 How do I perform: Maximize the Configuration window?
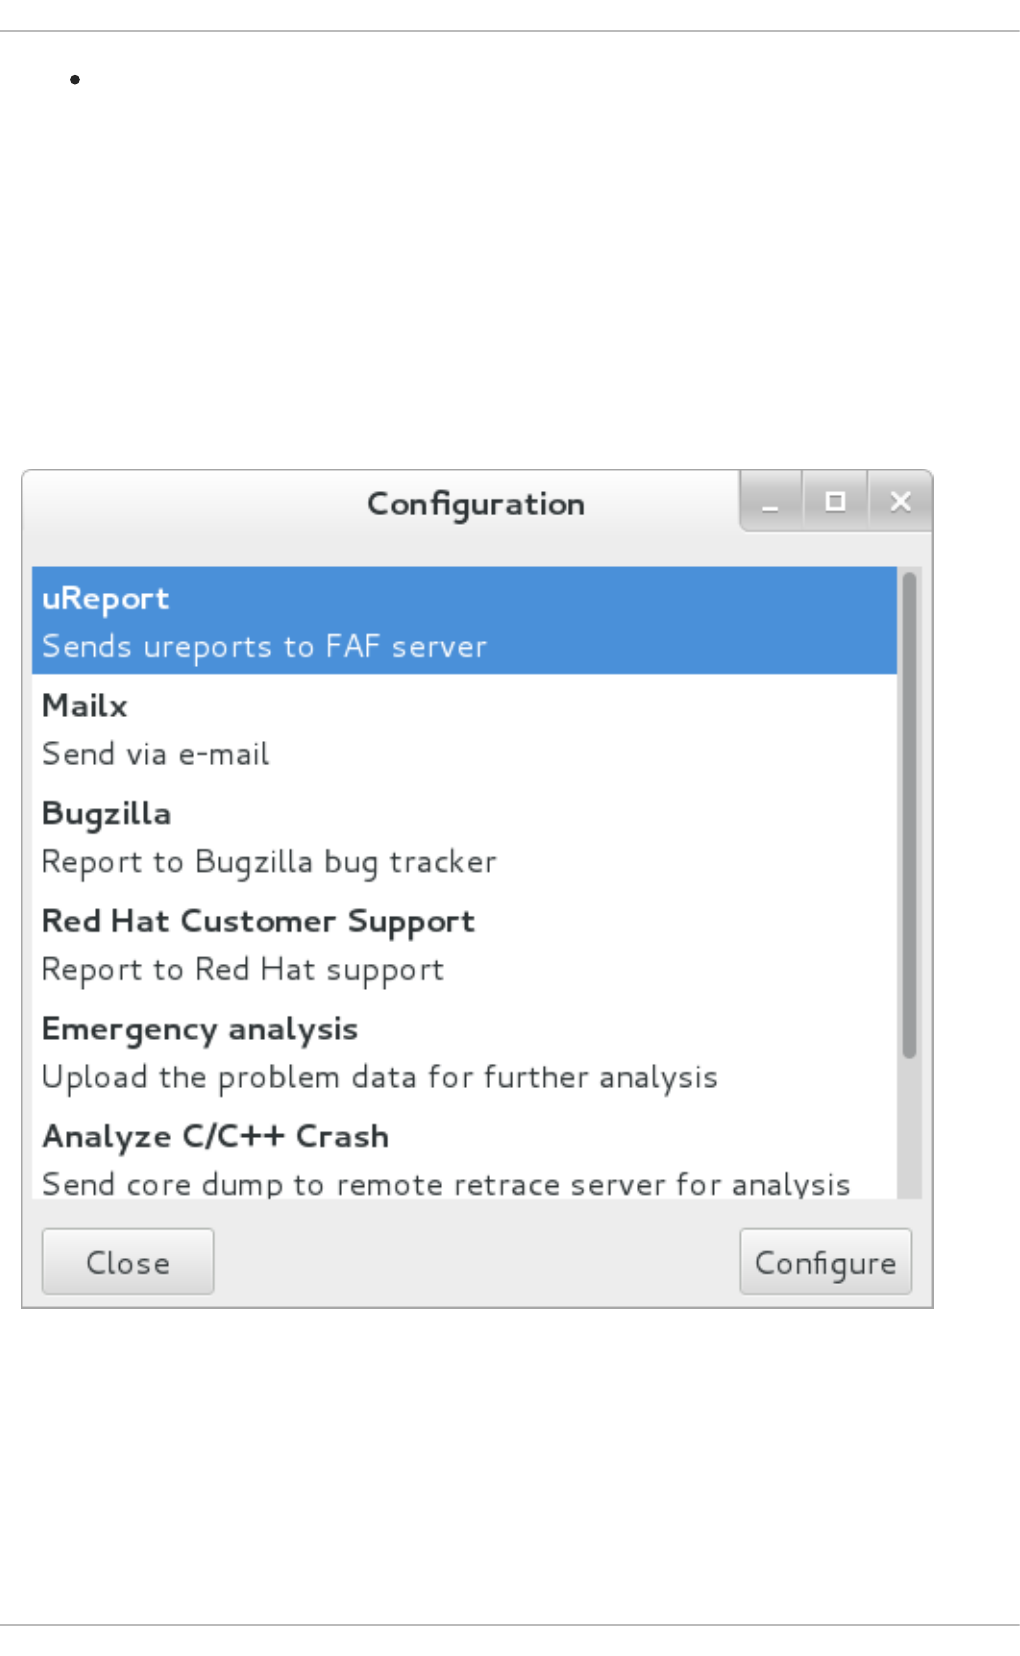[x=835, y=502]
